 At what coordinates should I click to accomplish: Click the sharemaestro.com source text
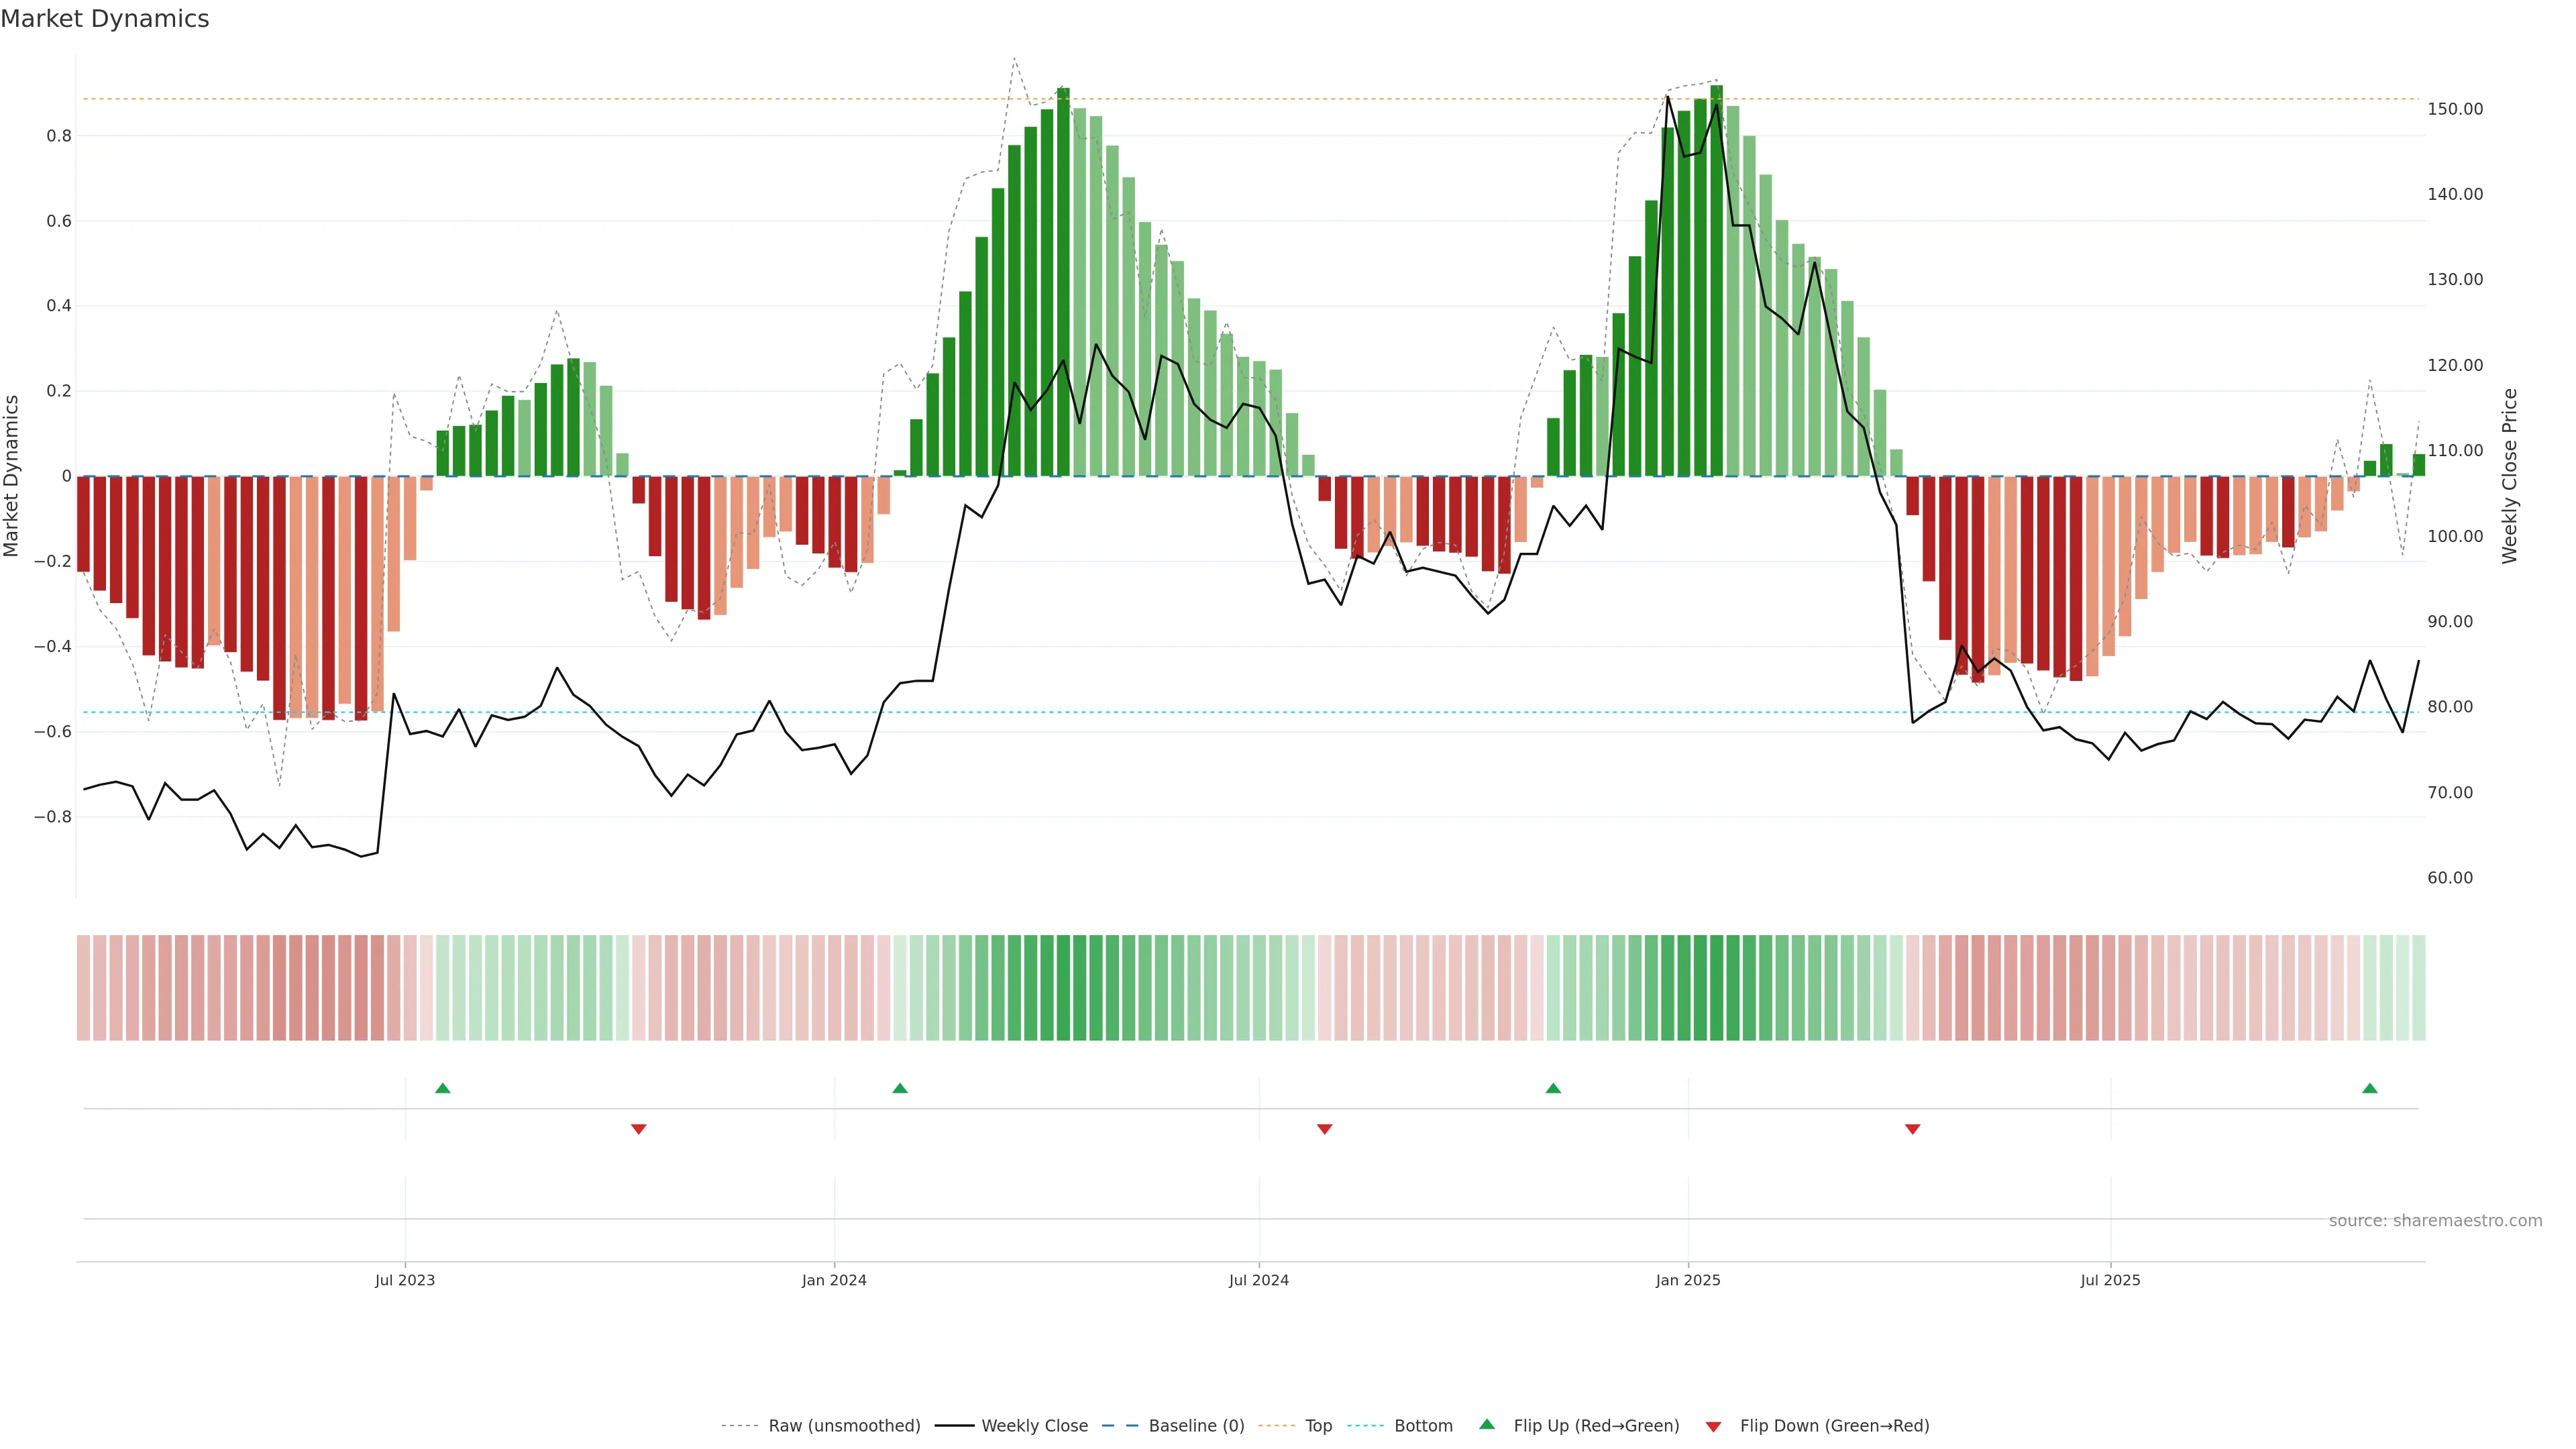pyautogui.click(x=2435, y=1221)
